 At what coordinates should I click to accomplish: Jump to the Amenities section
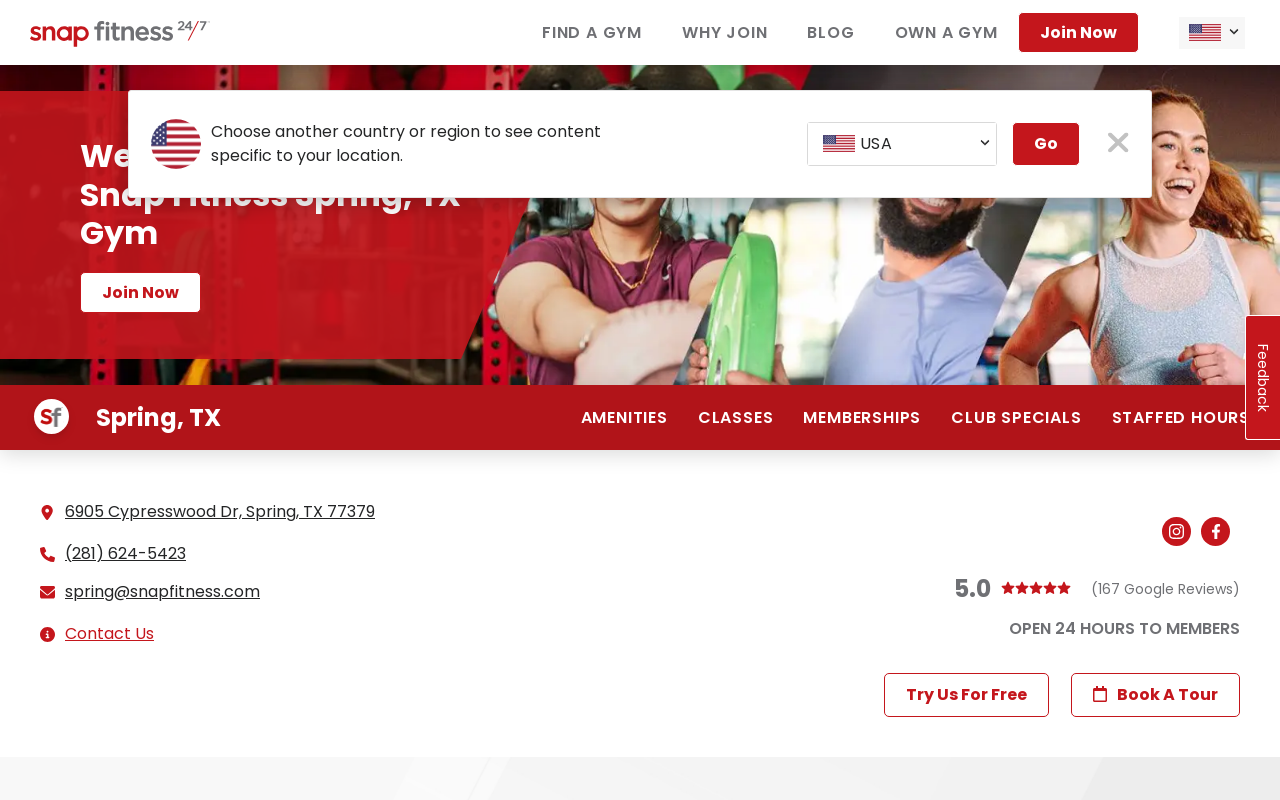click(x=624, y=418)
